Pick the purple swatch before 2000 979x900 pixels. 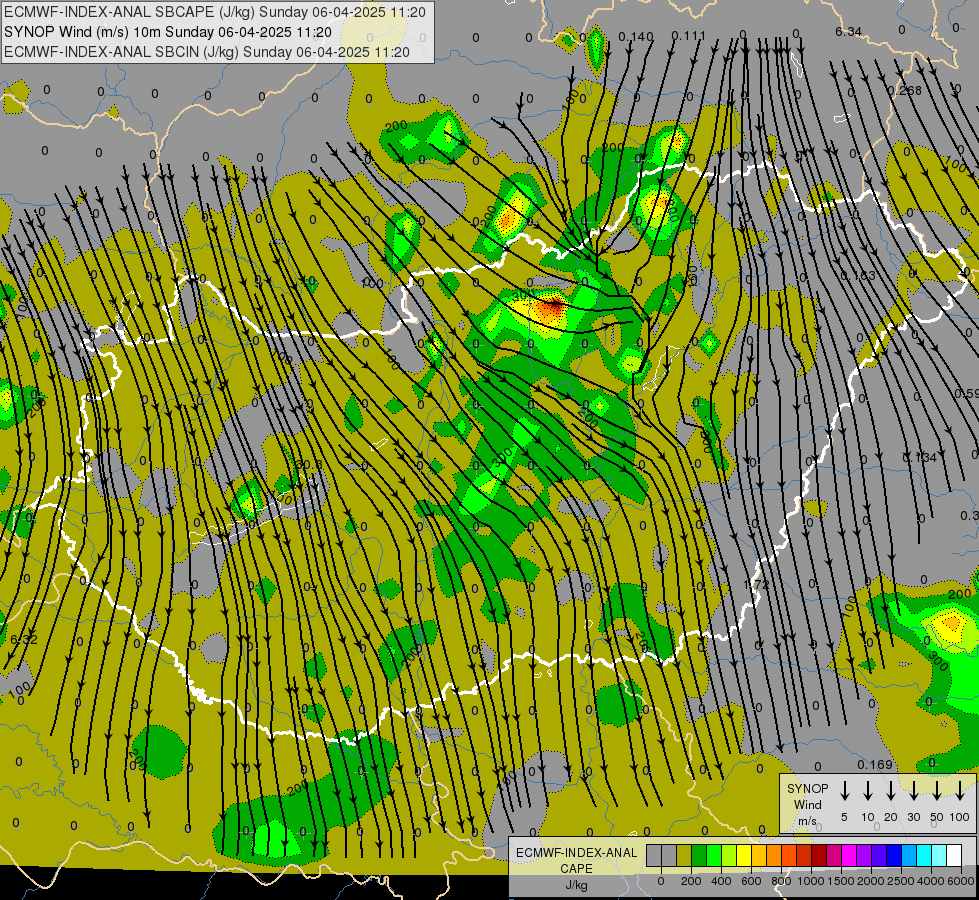865,855
